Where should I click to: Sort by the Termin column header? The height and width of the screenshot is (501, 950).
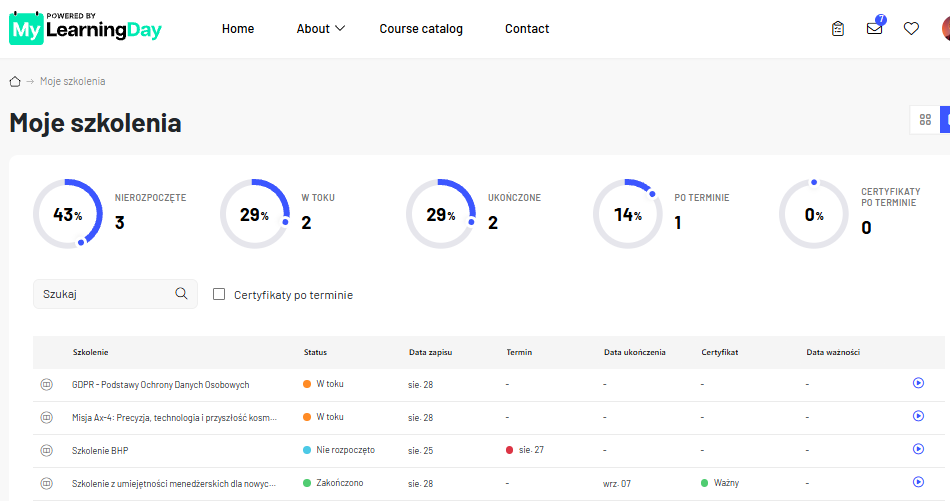point(519,352)
